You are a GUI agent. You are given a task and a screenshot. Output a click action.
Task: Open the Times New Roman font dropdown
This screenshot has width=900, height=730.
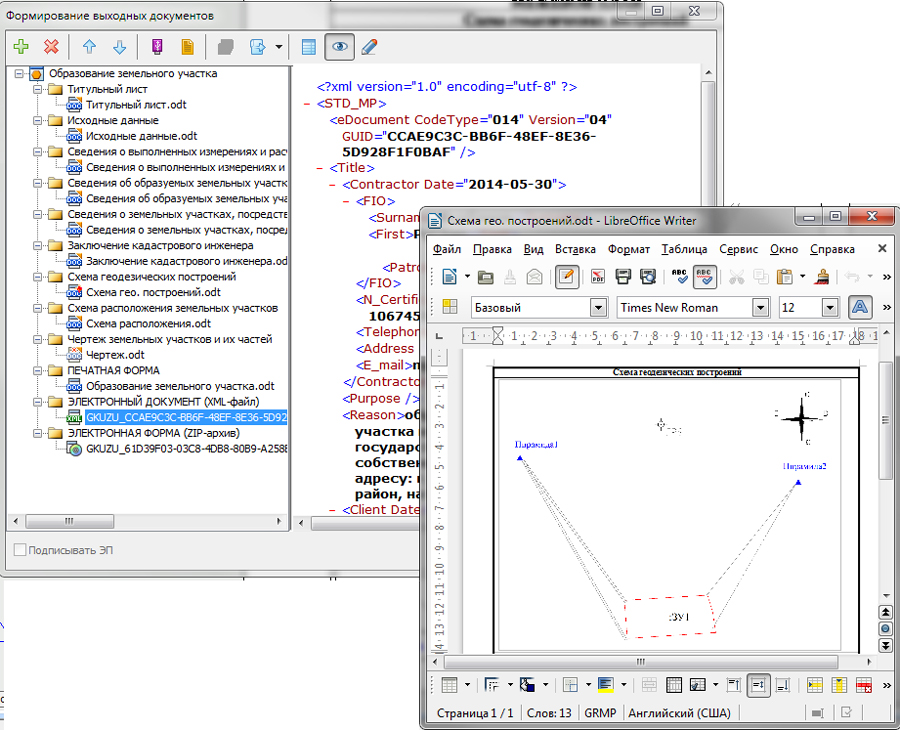point(761,308)
